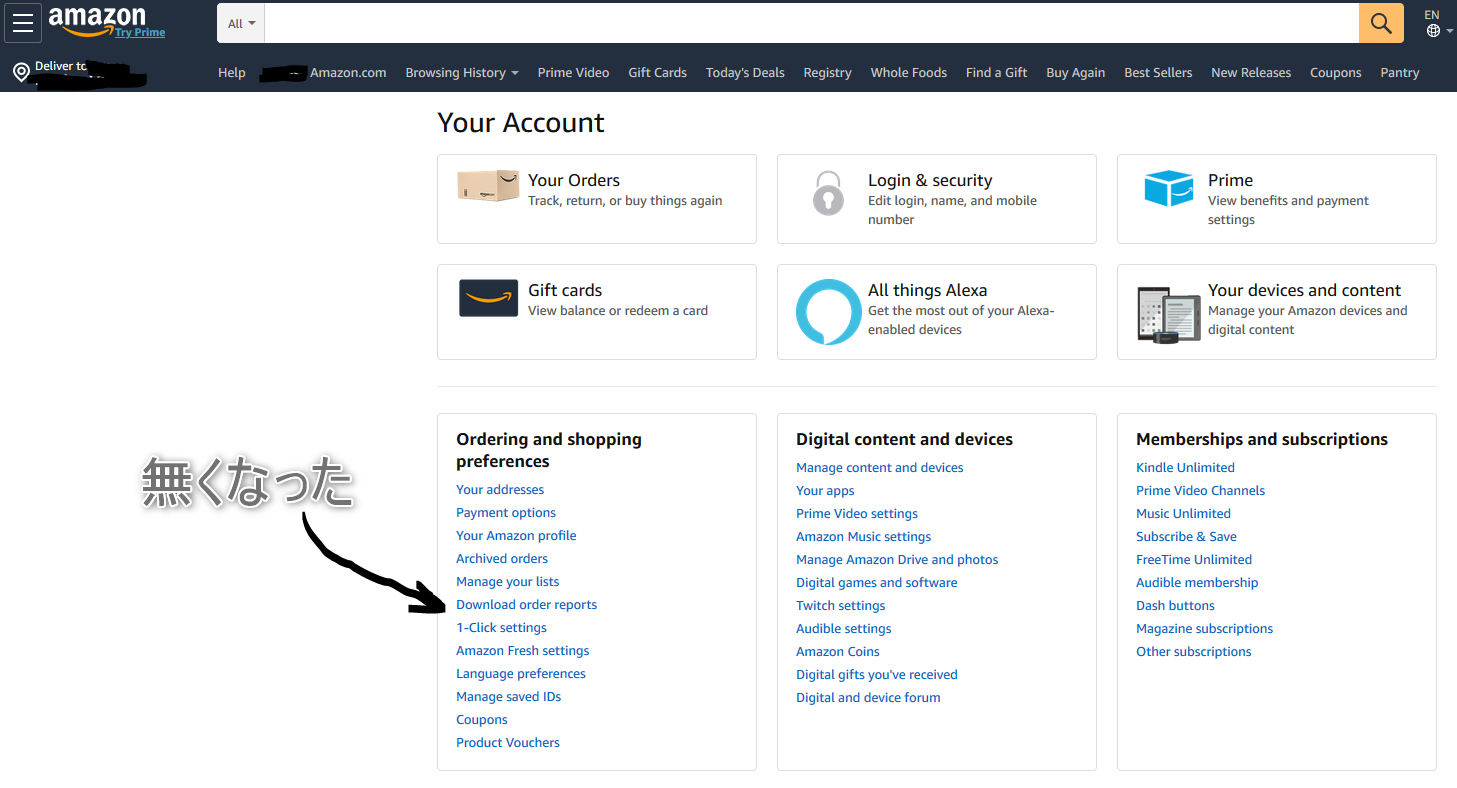Open the All things Alexa card title
The width and height of the screenshot is (1457, 788).
click(x=927, y=290)
